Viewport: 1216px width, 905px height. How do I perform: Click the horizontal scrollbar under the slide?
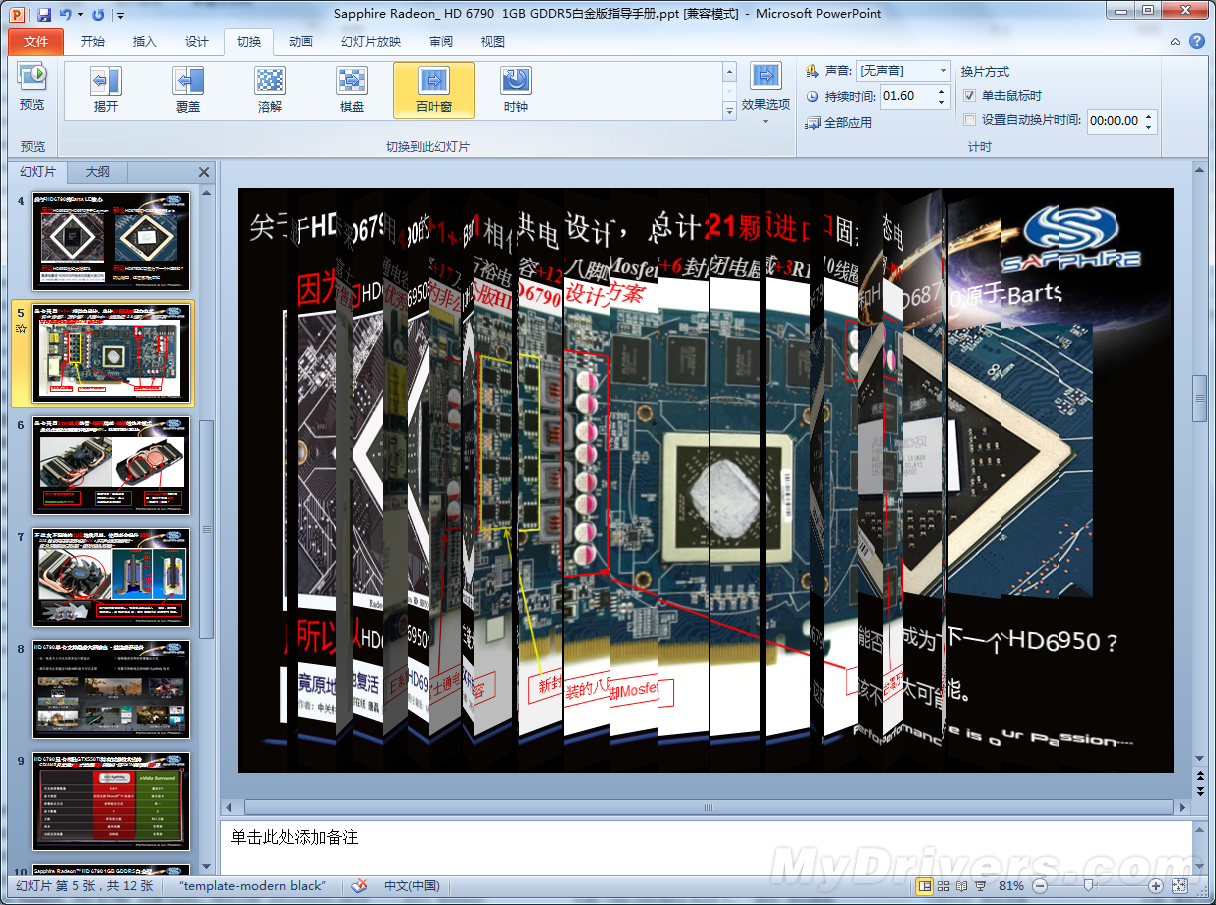point(710,807)
